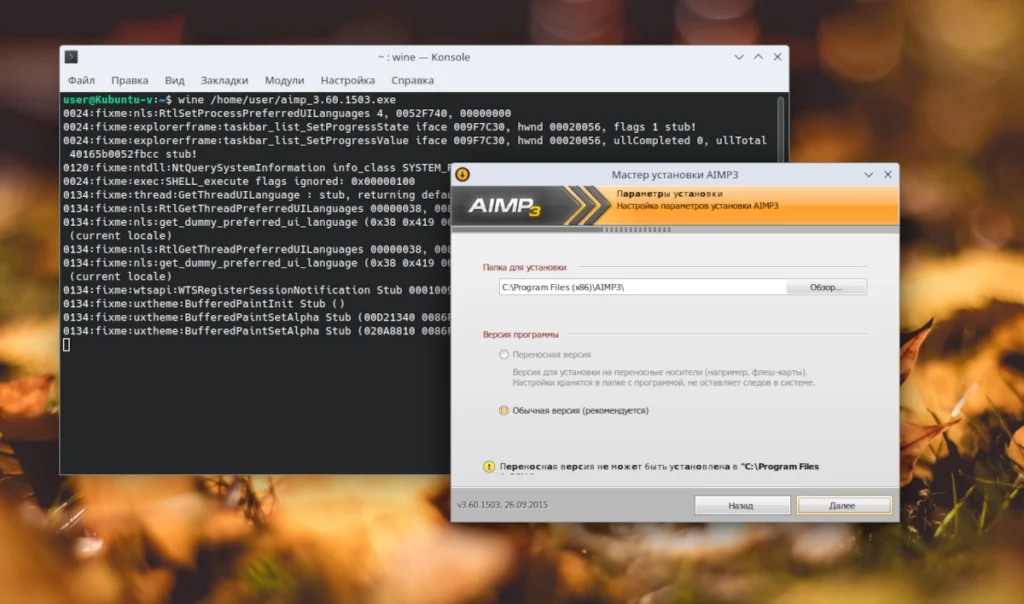Click the Konsole window title text
Screen dimensions: 1024x604
click(x=424, y=57)
